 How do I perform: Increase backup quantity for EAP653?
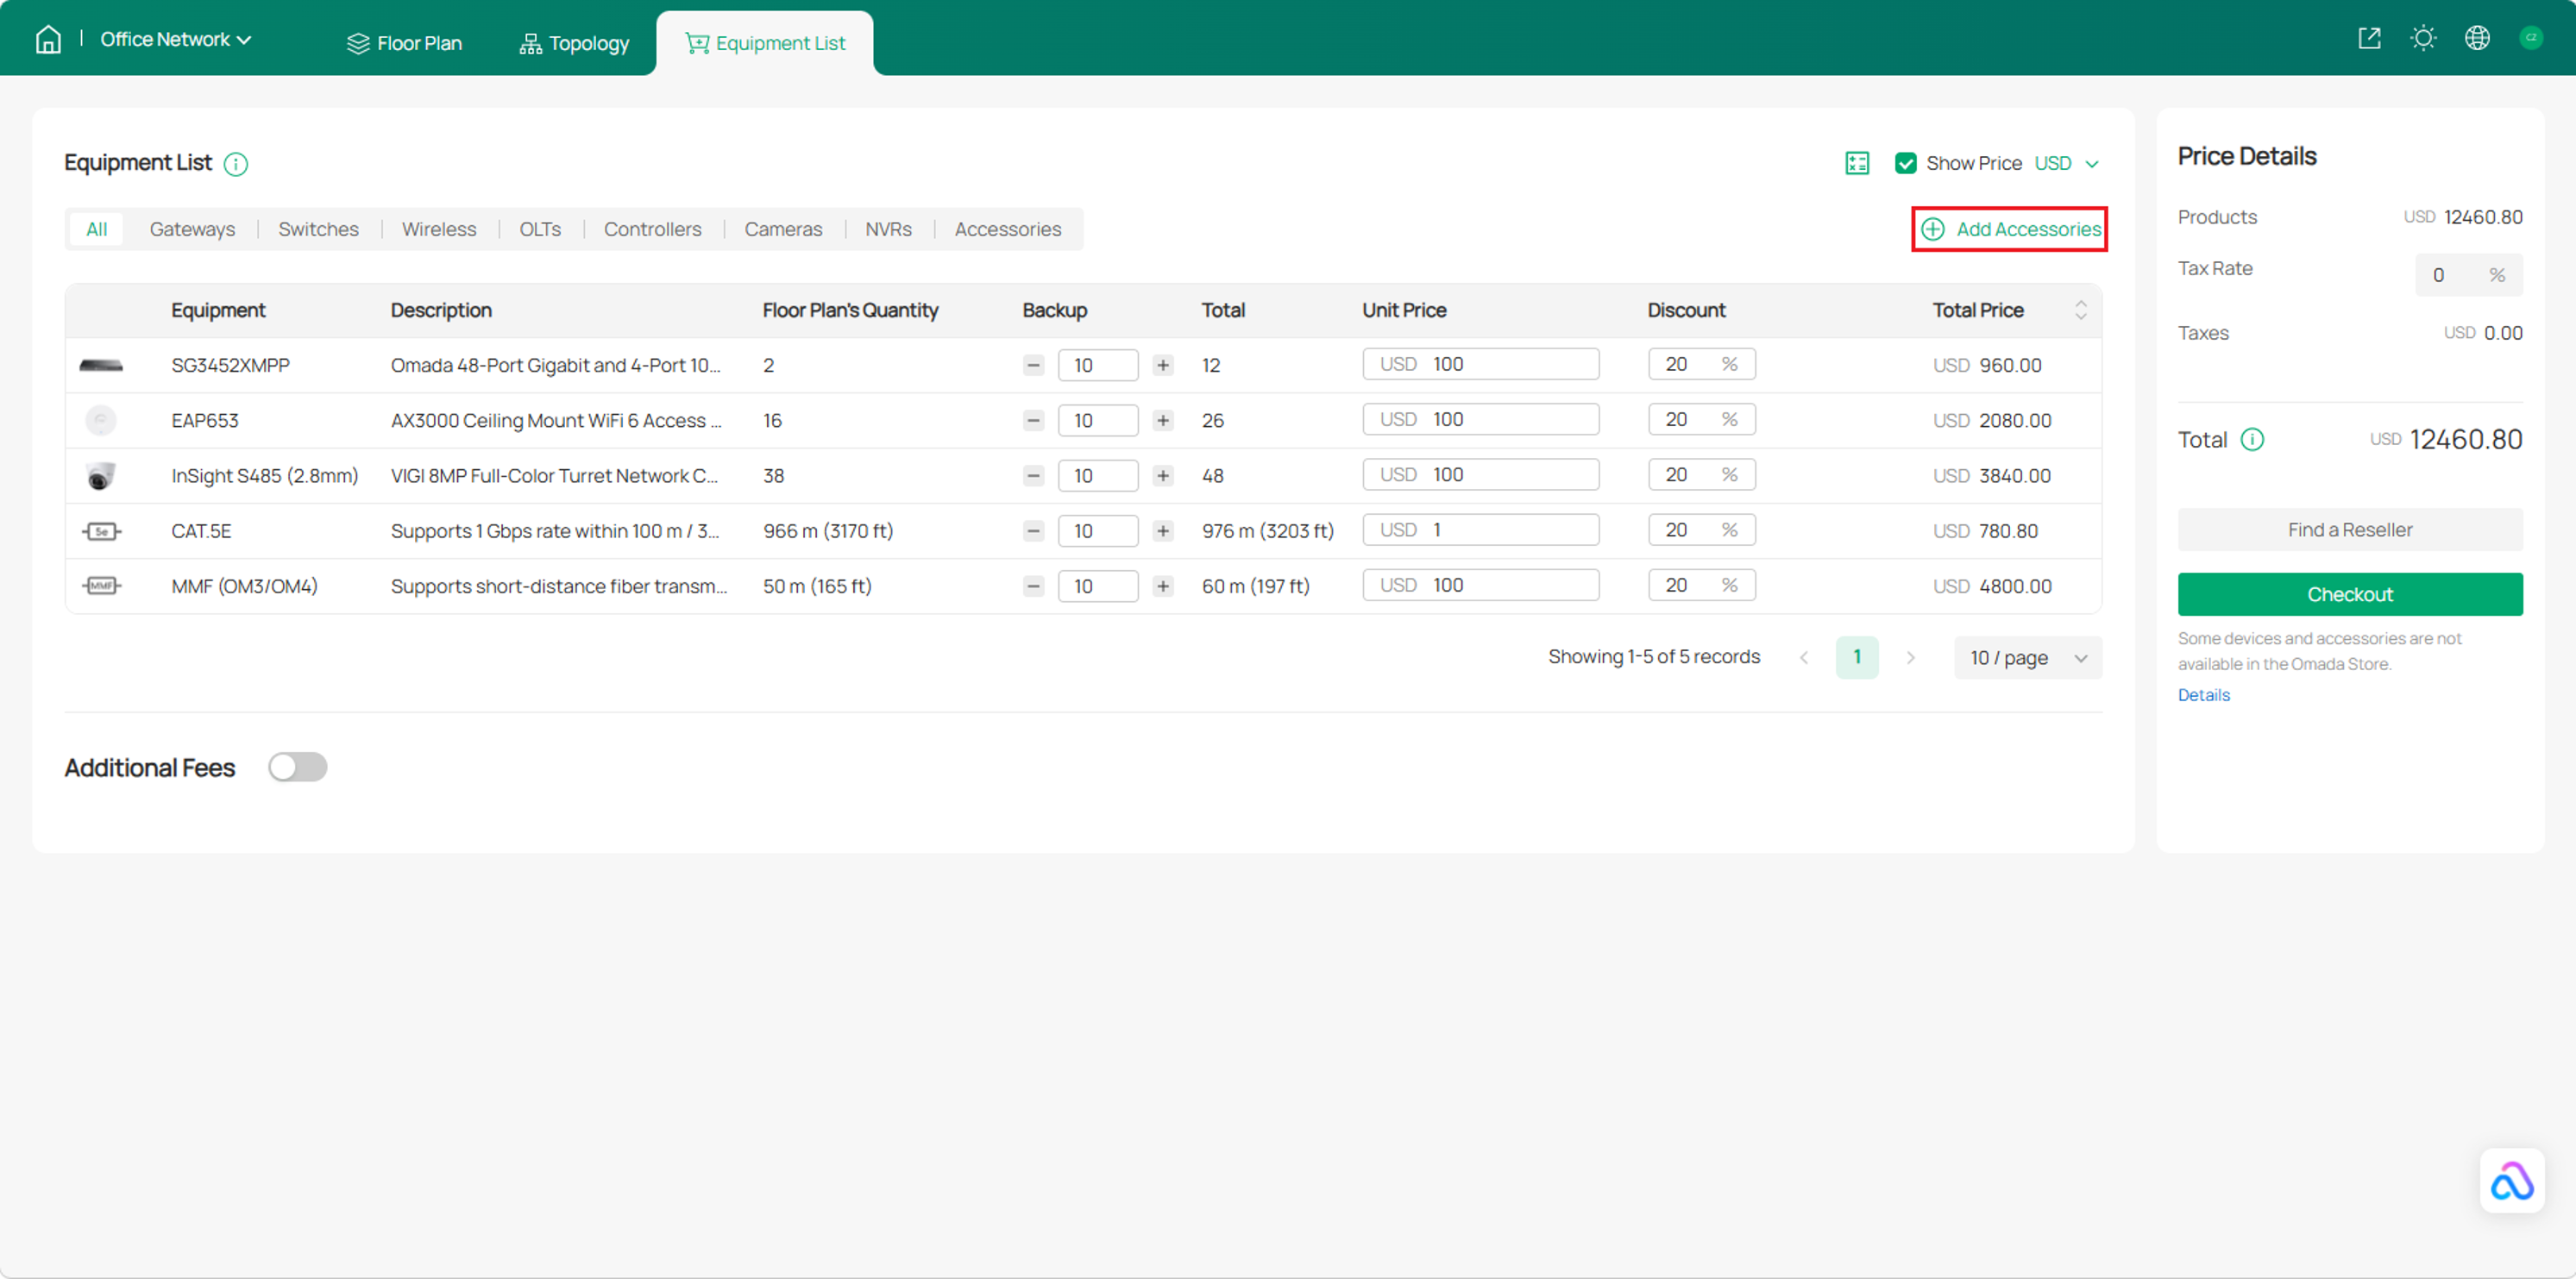(1162, 421)
